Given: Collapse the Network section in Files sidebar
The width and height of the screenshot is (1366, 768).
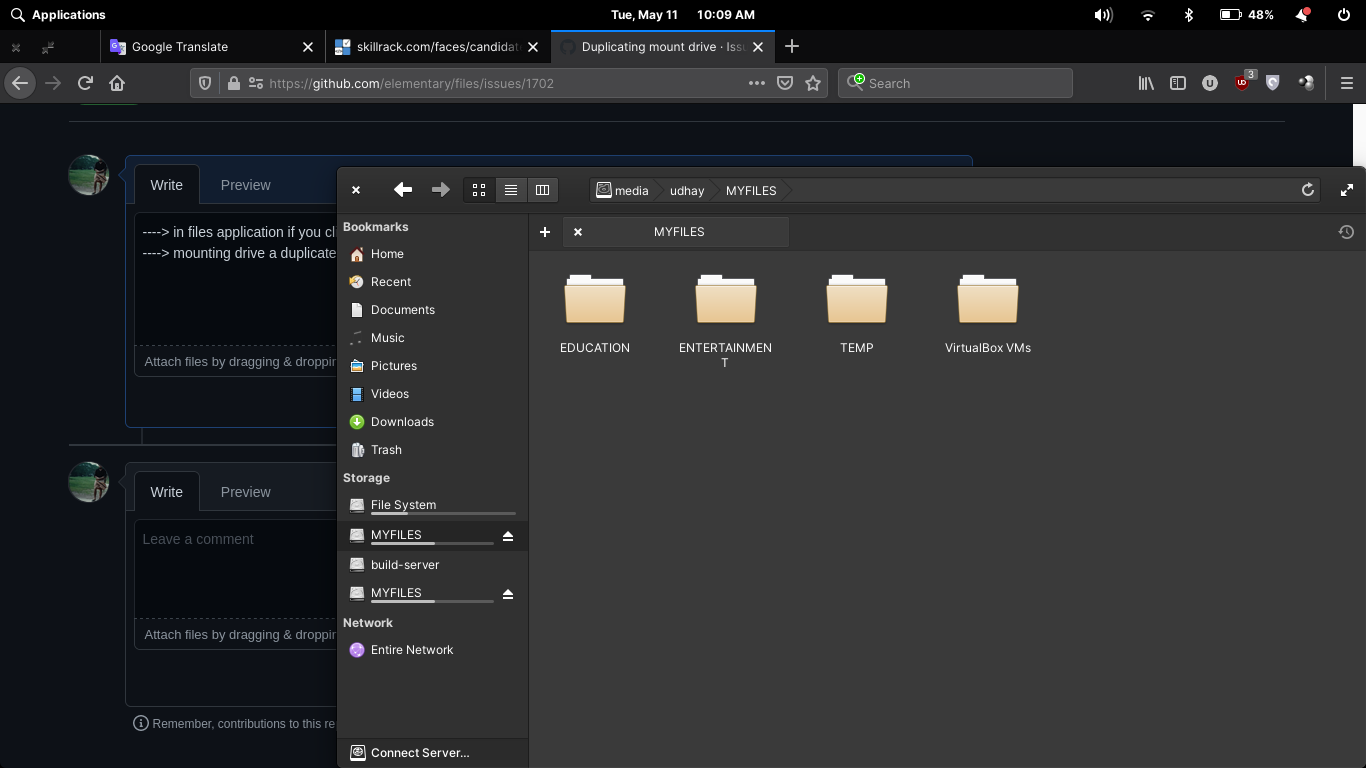Looking at the screenshot, I should [368, 623].
